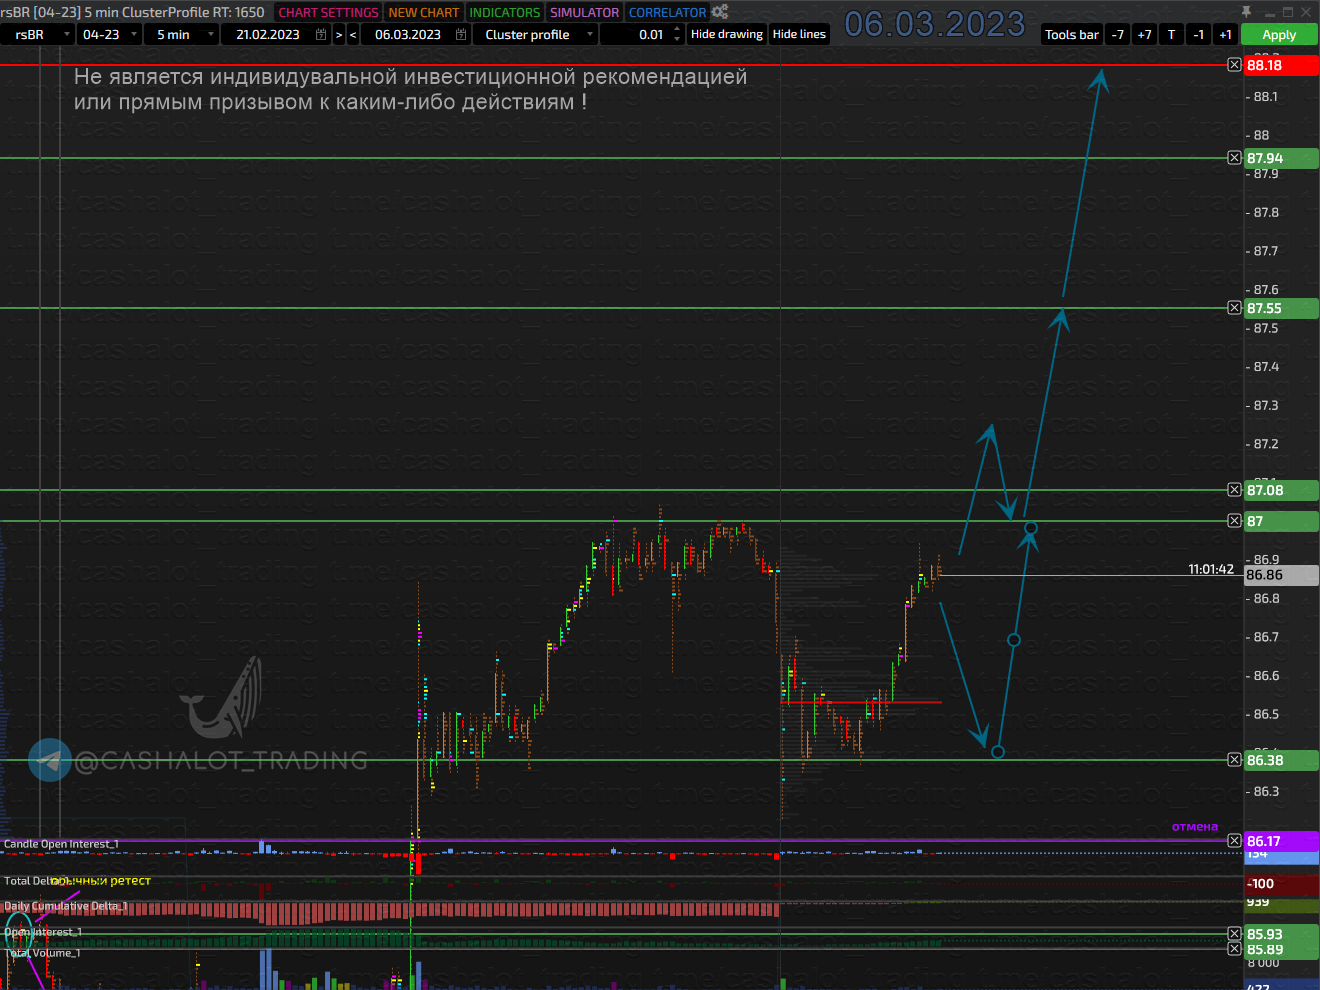Click the +7 days button
Screen dimensions: 1320x990
click(x=1144, y=34)
